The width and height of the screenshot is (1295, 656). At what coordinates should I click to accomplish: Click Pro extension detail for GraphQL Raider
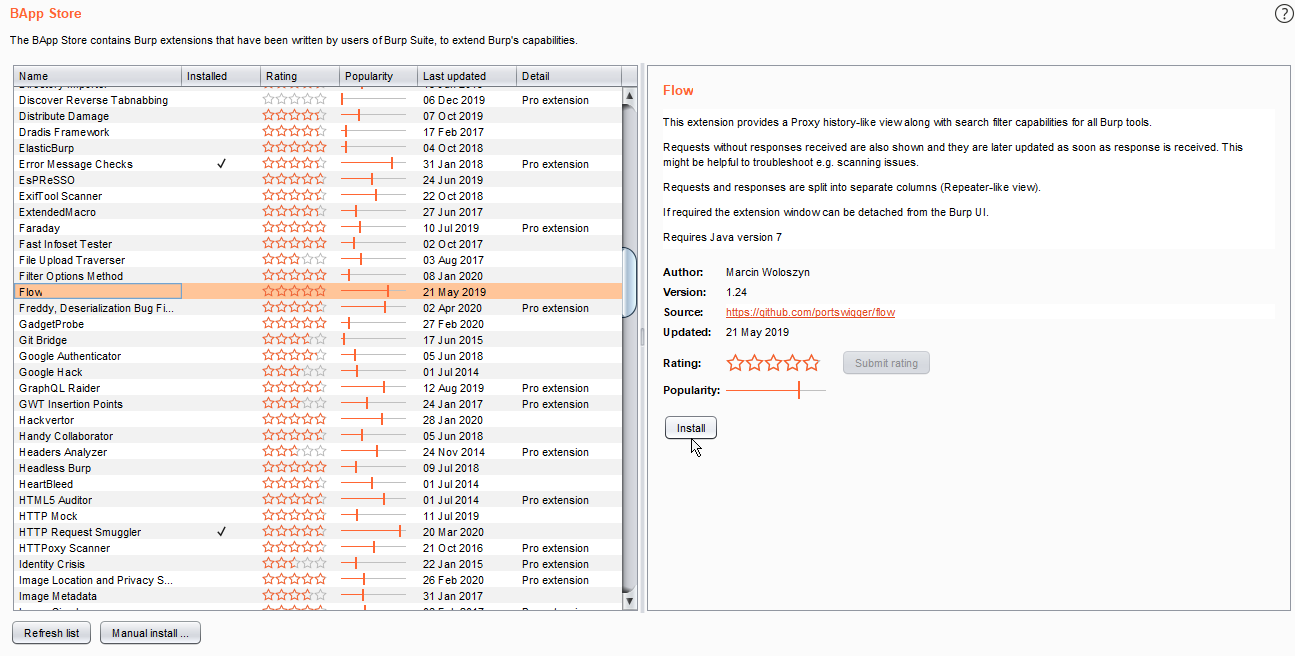(x=555, y=388)
